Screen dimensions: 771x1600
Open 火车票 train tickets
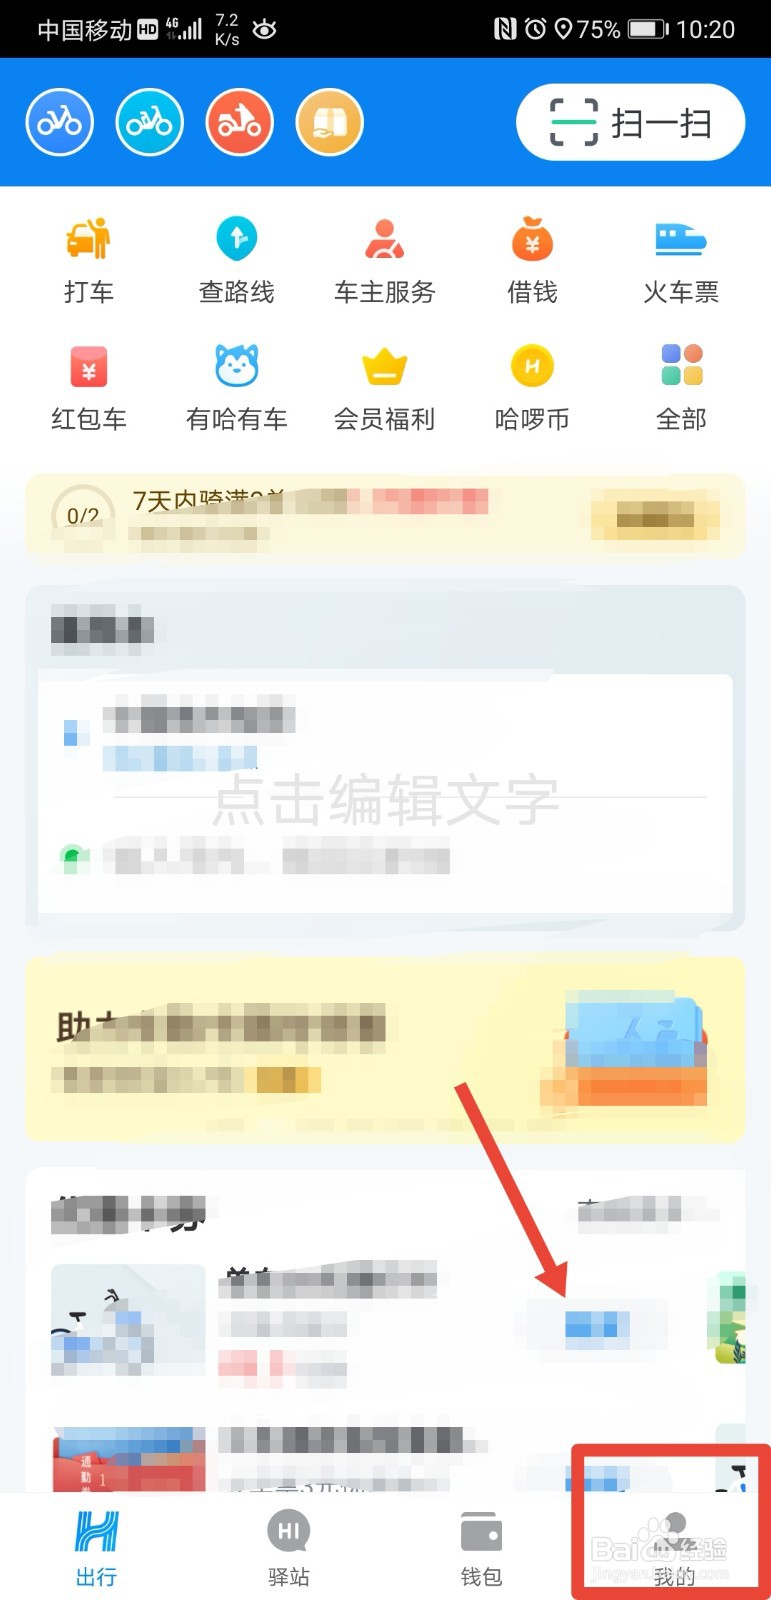tap(681, 259)
